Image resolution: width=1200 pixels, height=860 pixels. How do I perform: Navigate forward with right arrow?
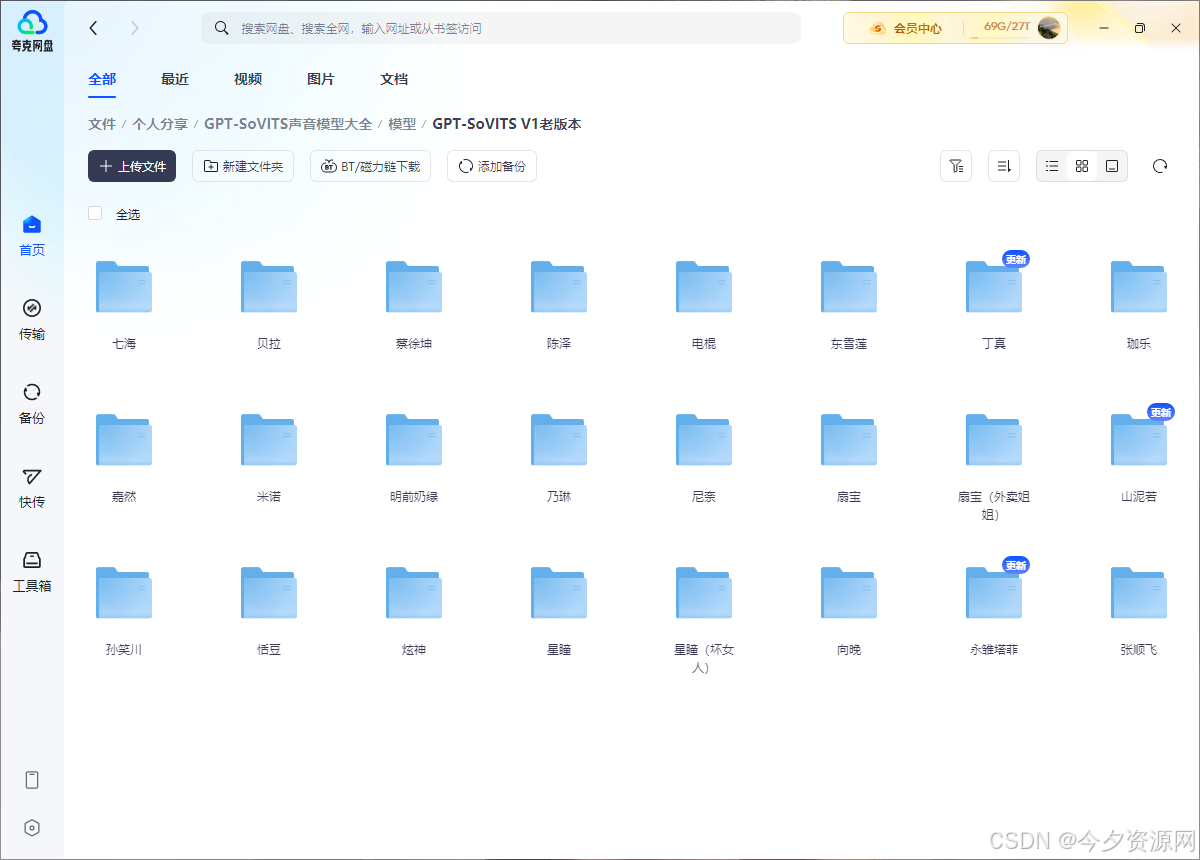tap(135, 28)
